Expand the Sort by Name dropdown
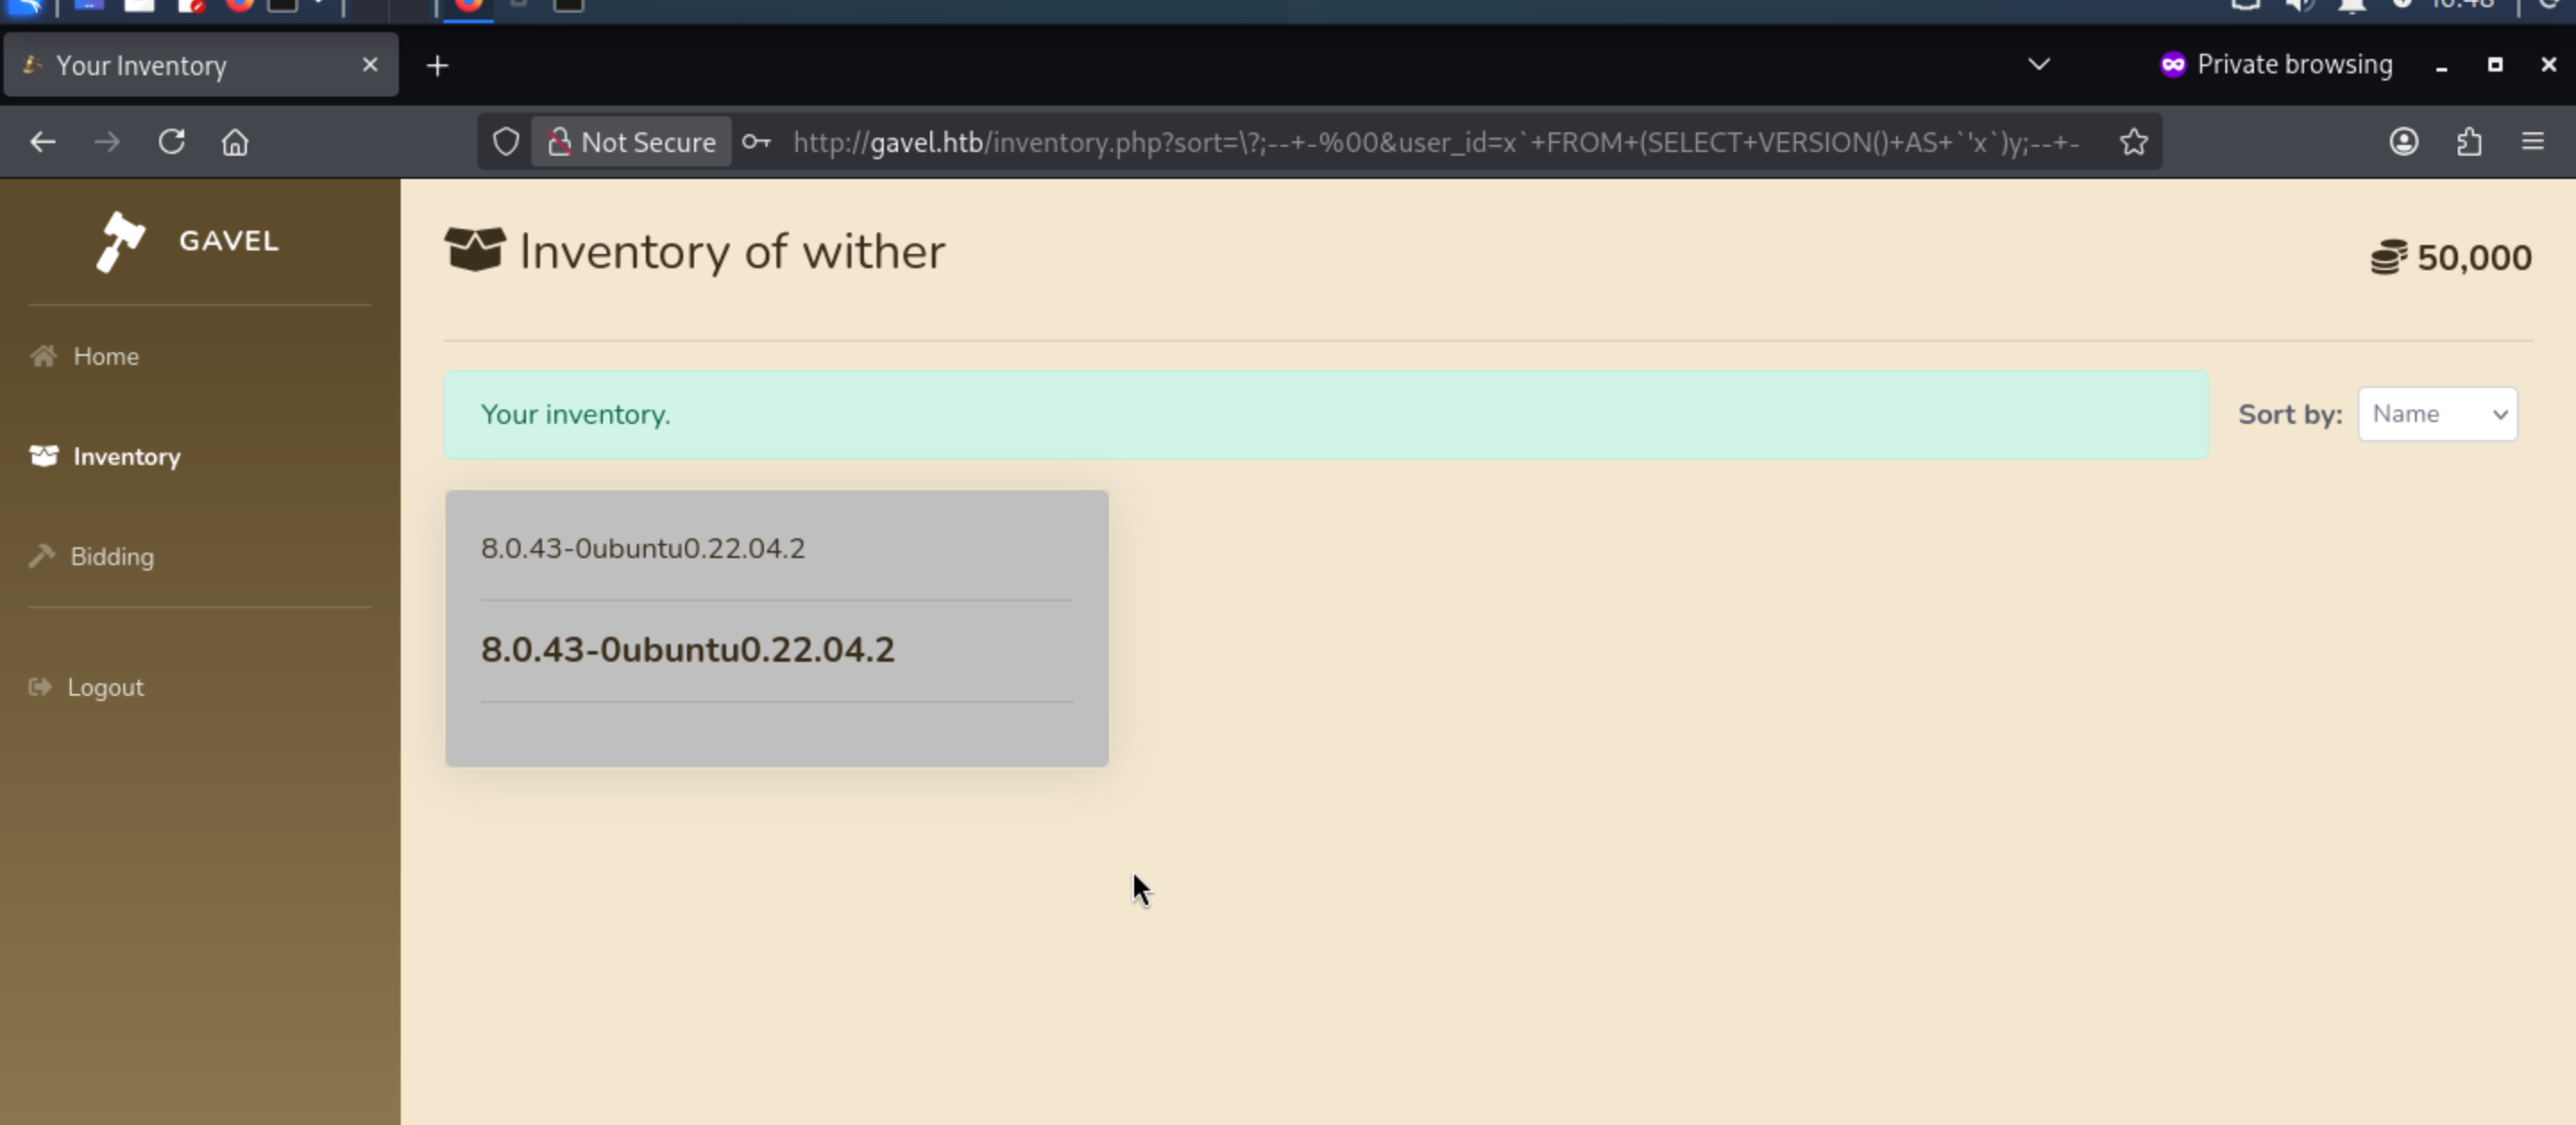Image resolution: width=2576 pixels, height=1125 pixels. click(2437, 414)
